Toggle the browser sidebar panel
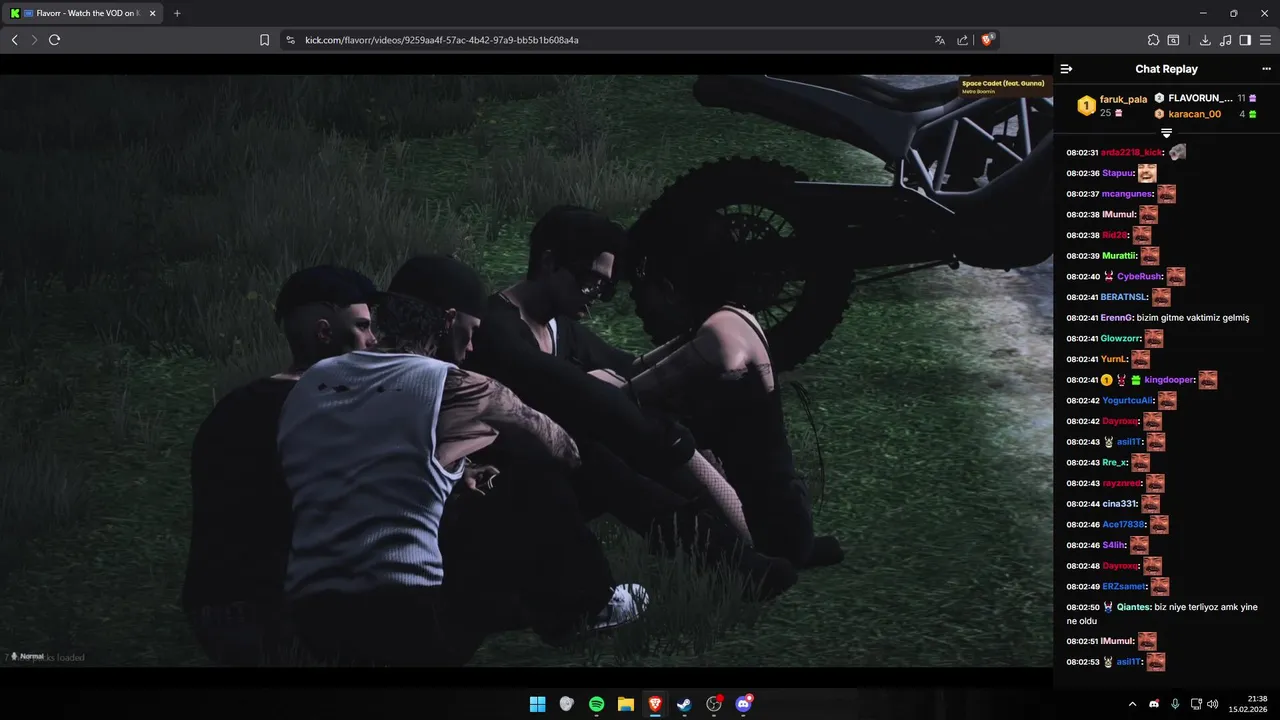 tap(1245, 40)
